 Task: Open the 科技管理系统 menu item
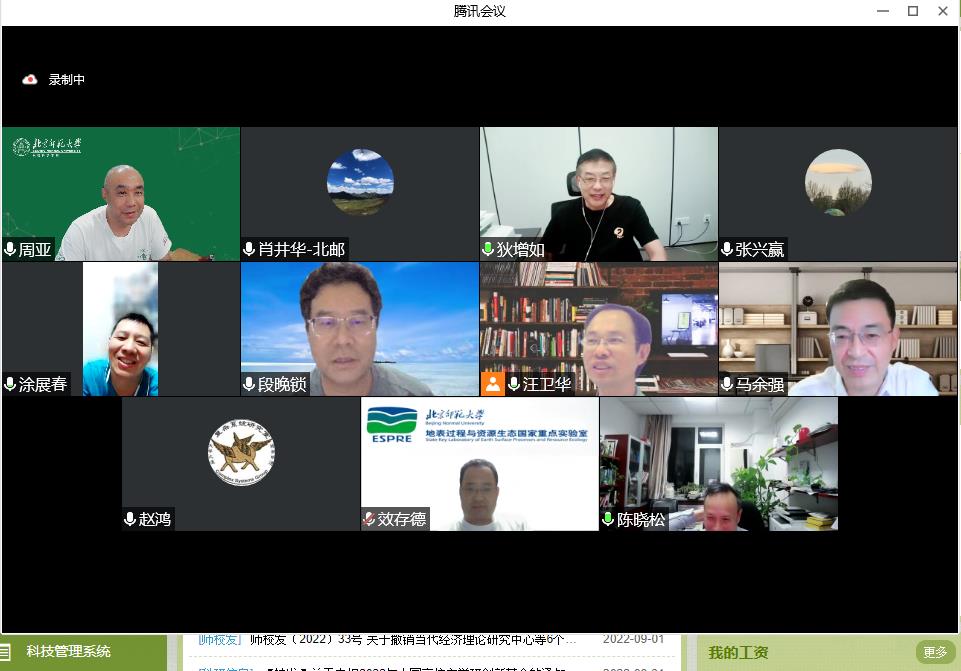click(x=68, y=652)
